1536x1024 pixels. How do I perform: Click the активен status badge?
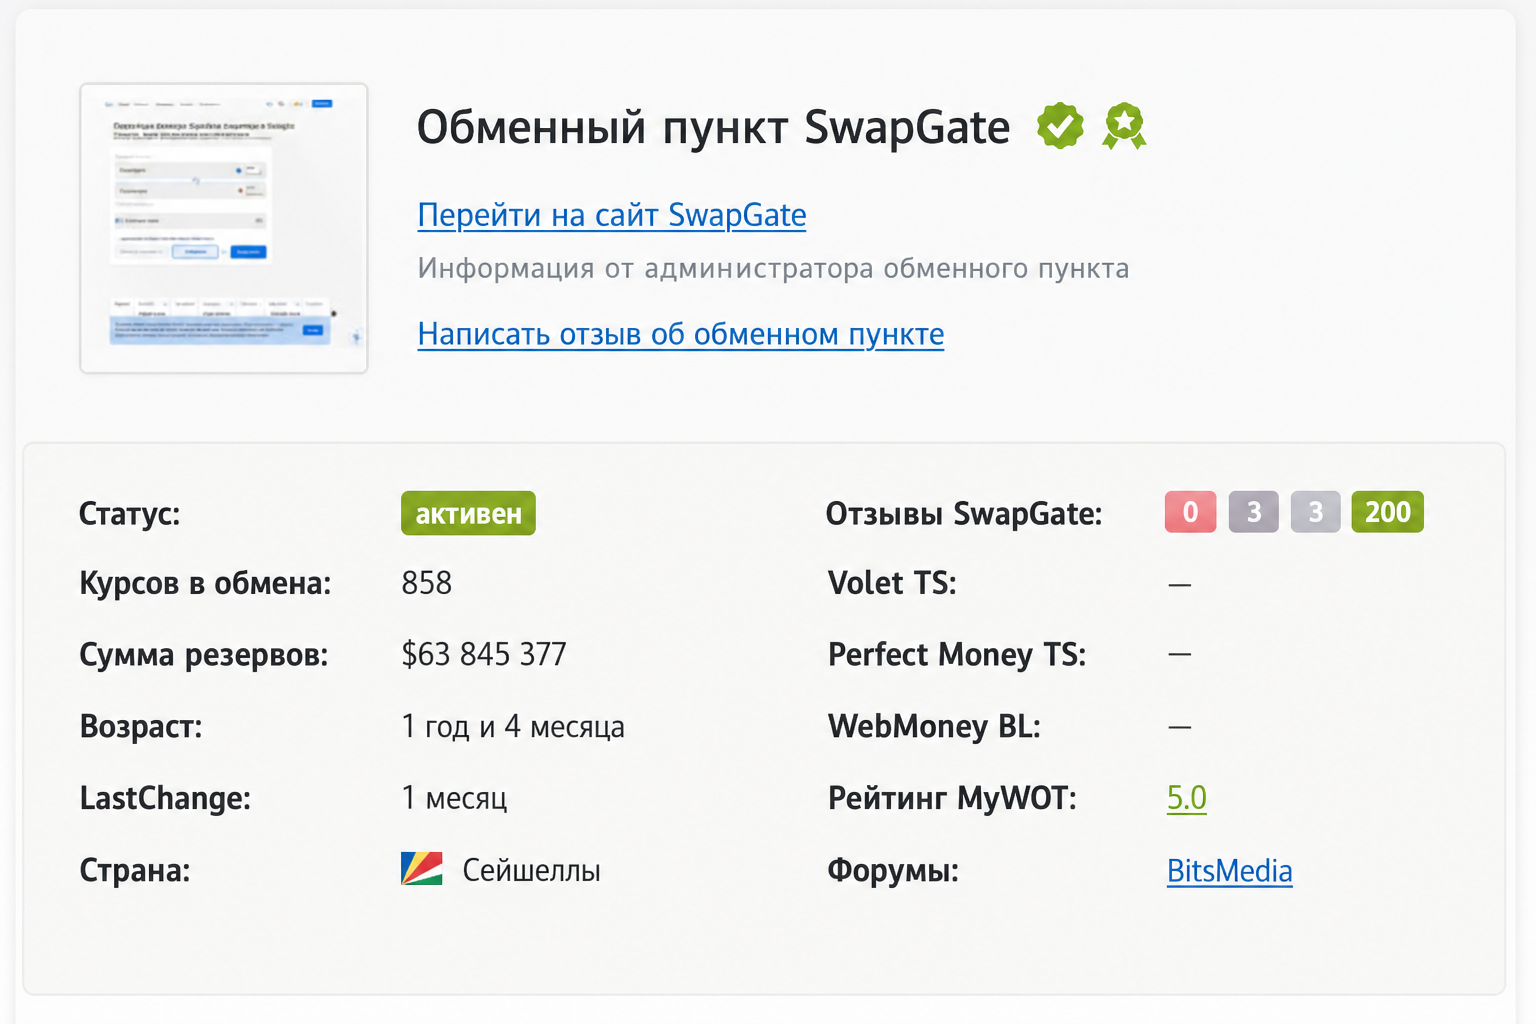[x=468, y=513]
